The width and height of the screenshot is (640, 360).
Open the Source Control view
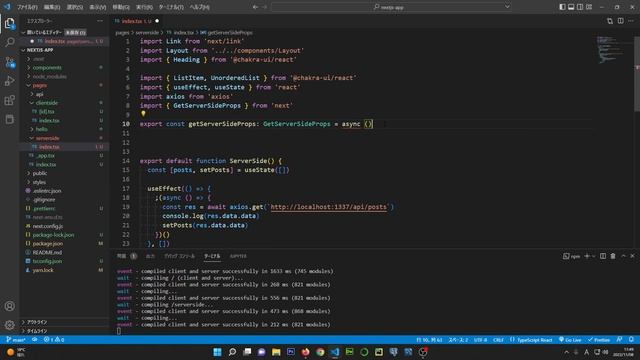(9, 62)
